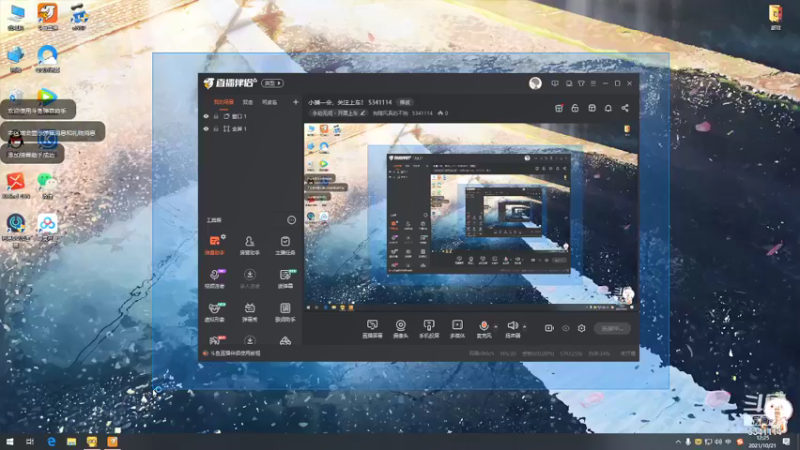Click the stream preview canvas

[471, 217]
